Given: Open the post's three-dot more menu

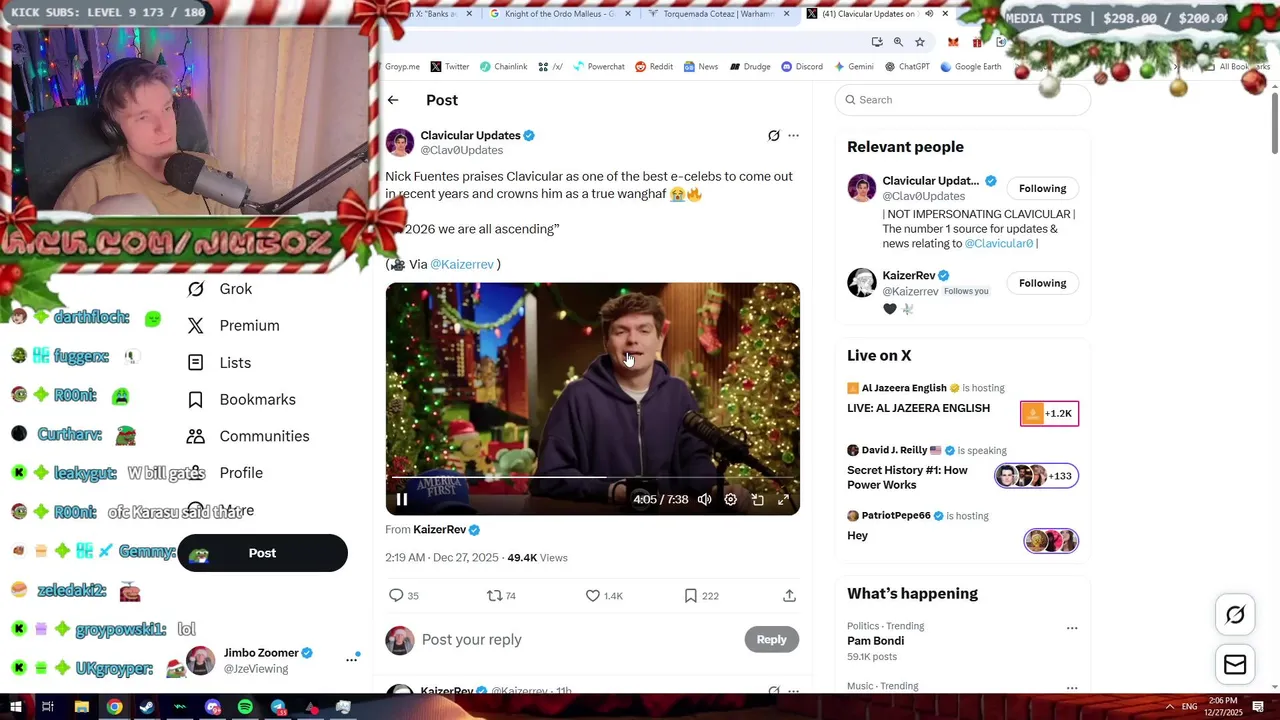Looking at the screenshot, I should (794, 135).
